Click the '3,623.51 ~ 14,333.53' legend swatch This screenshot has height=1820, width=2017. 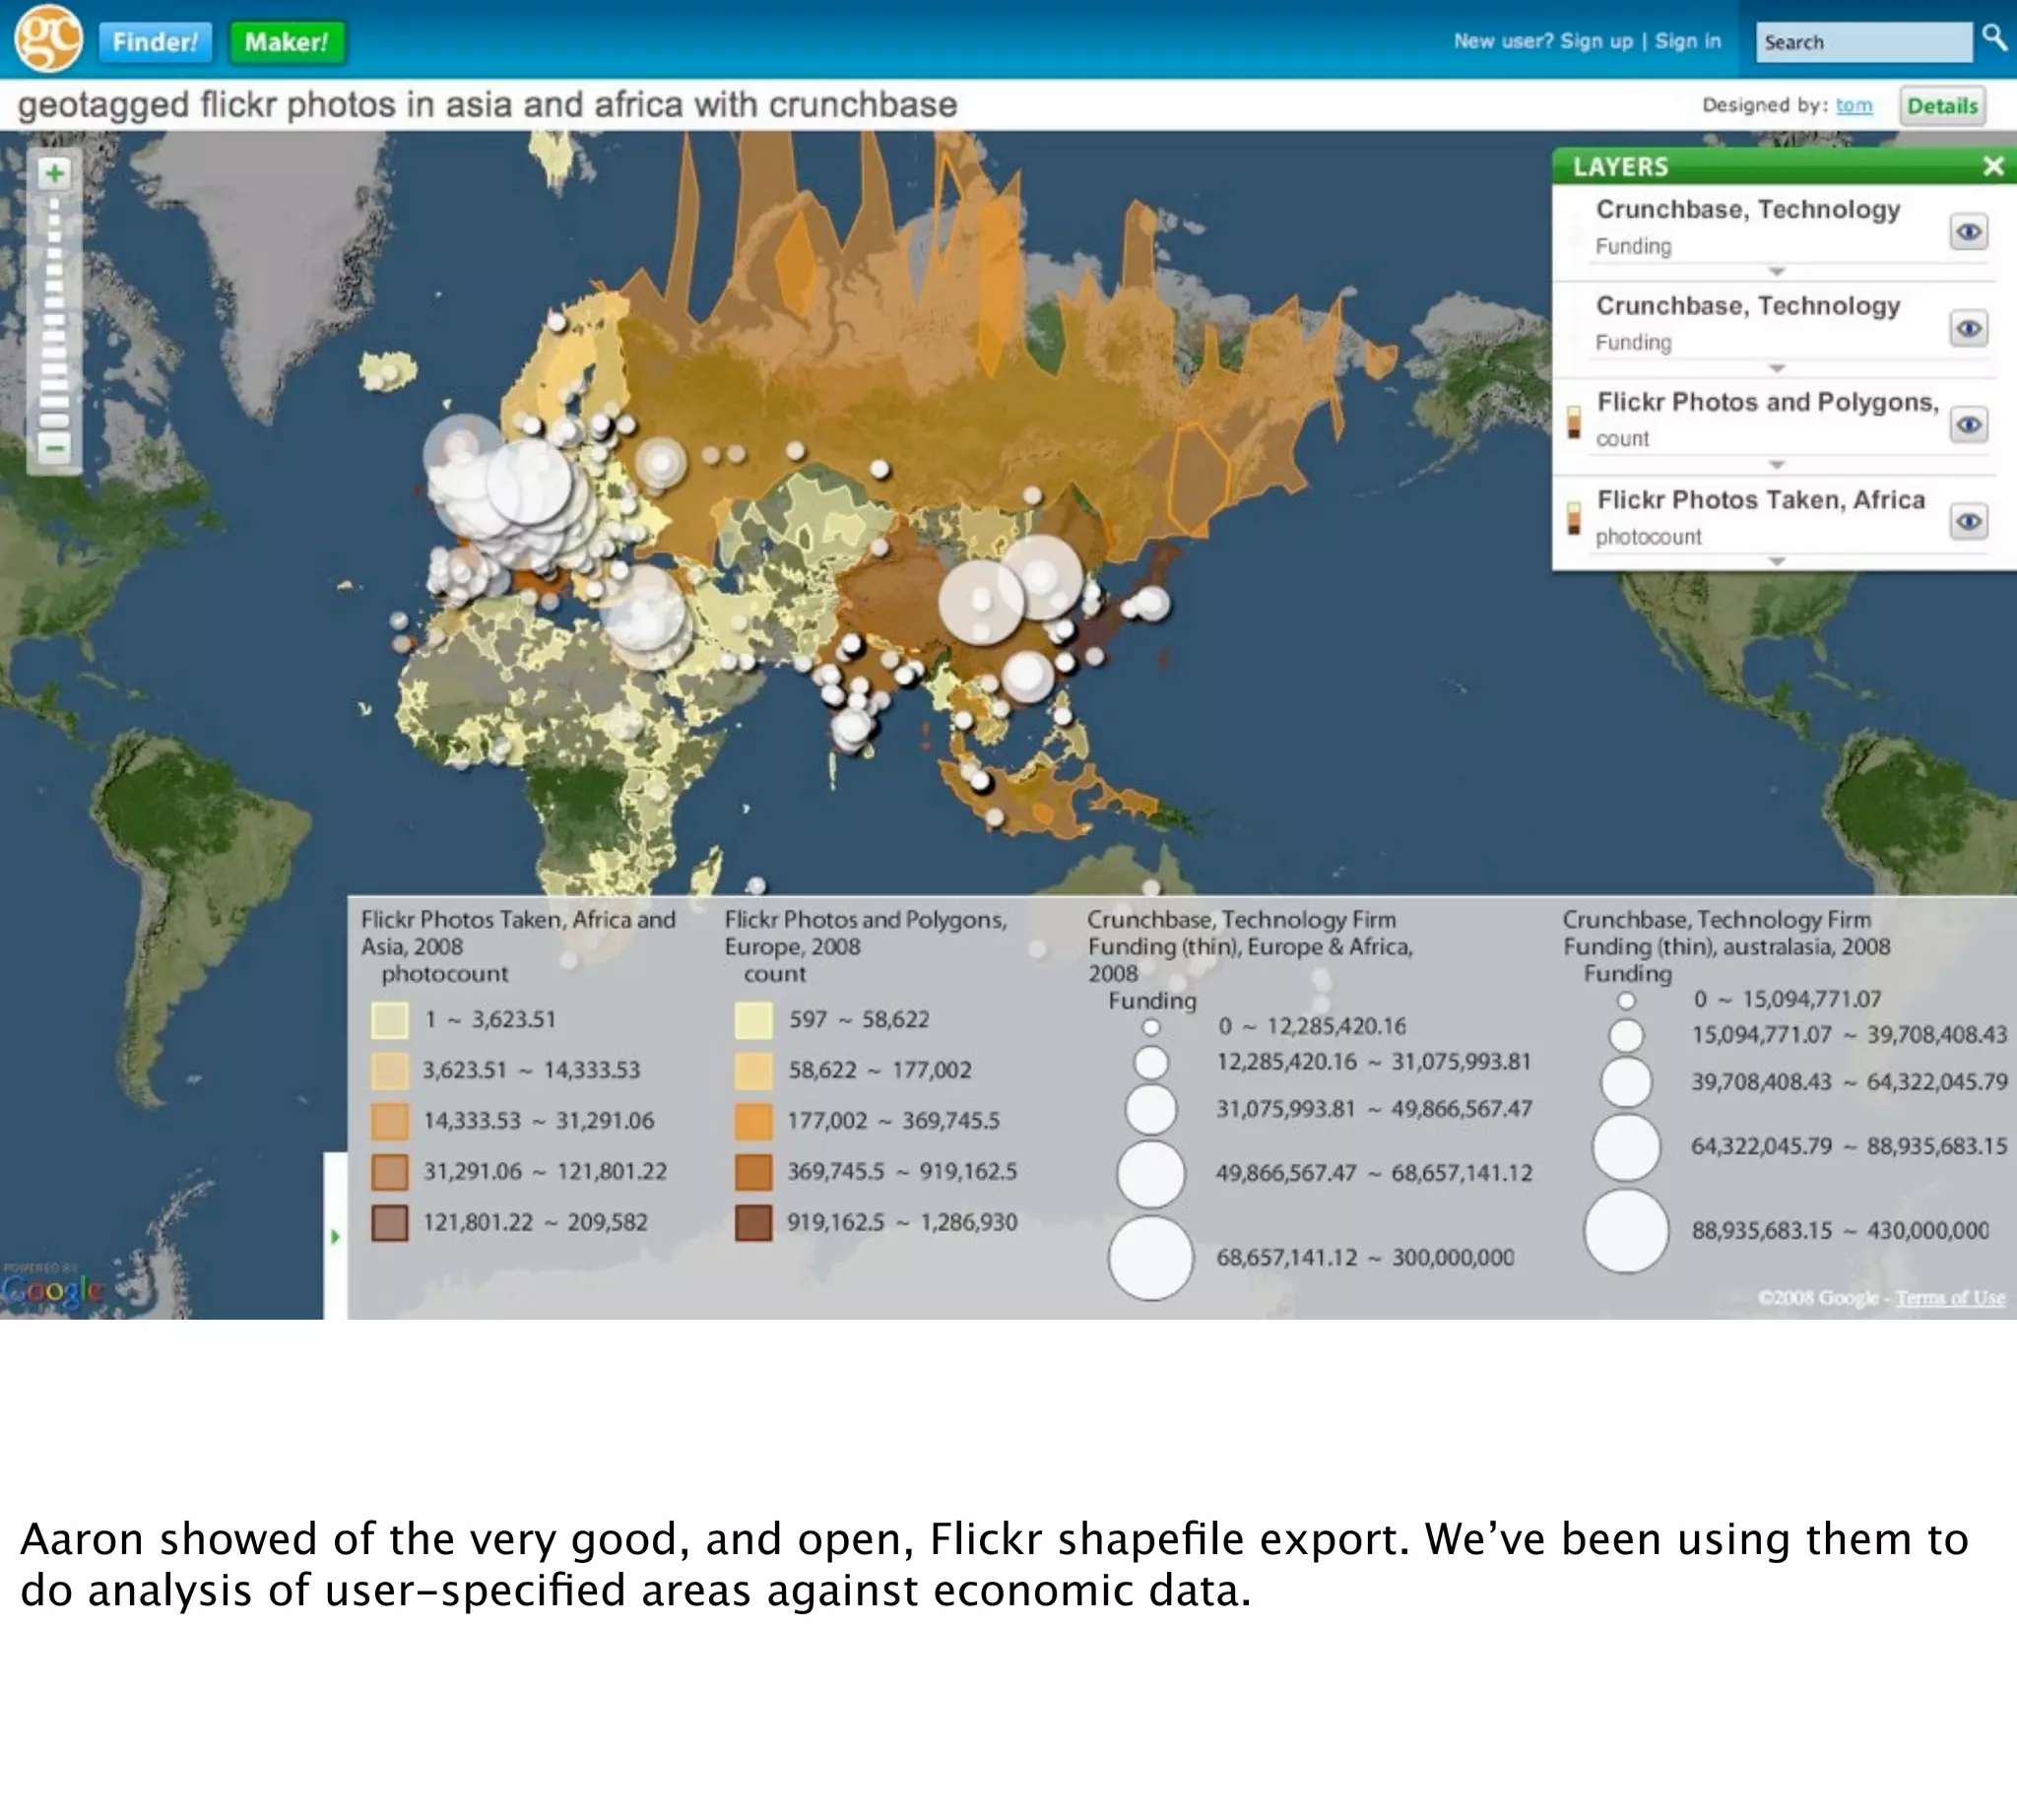coord(390,1071)
